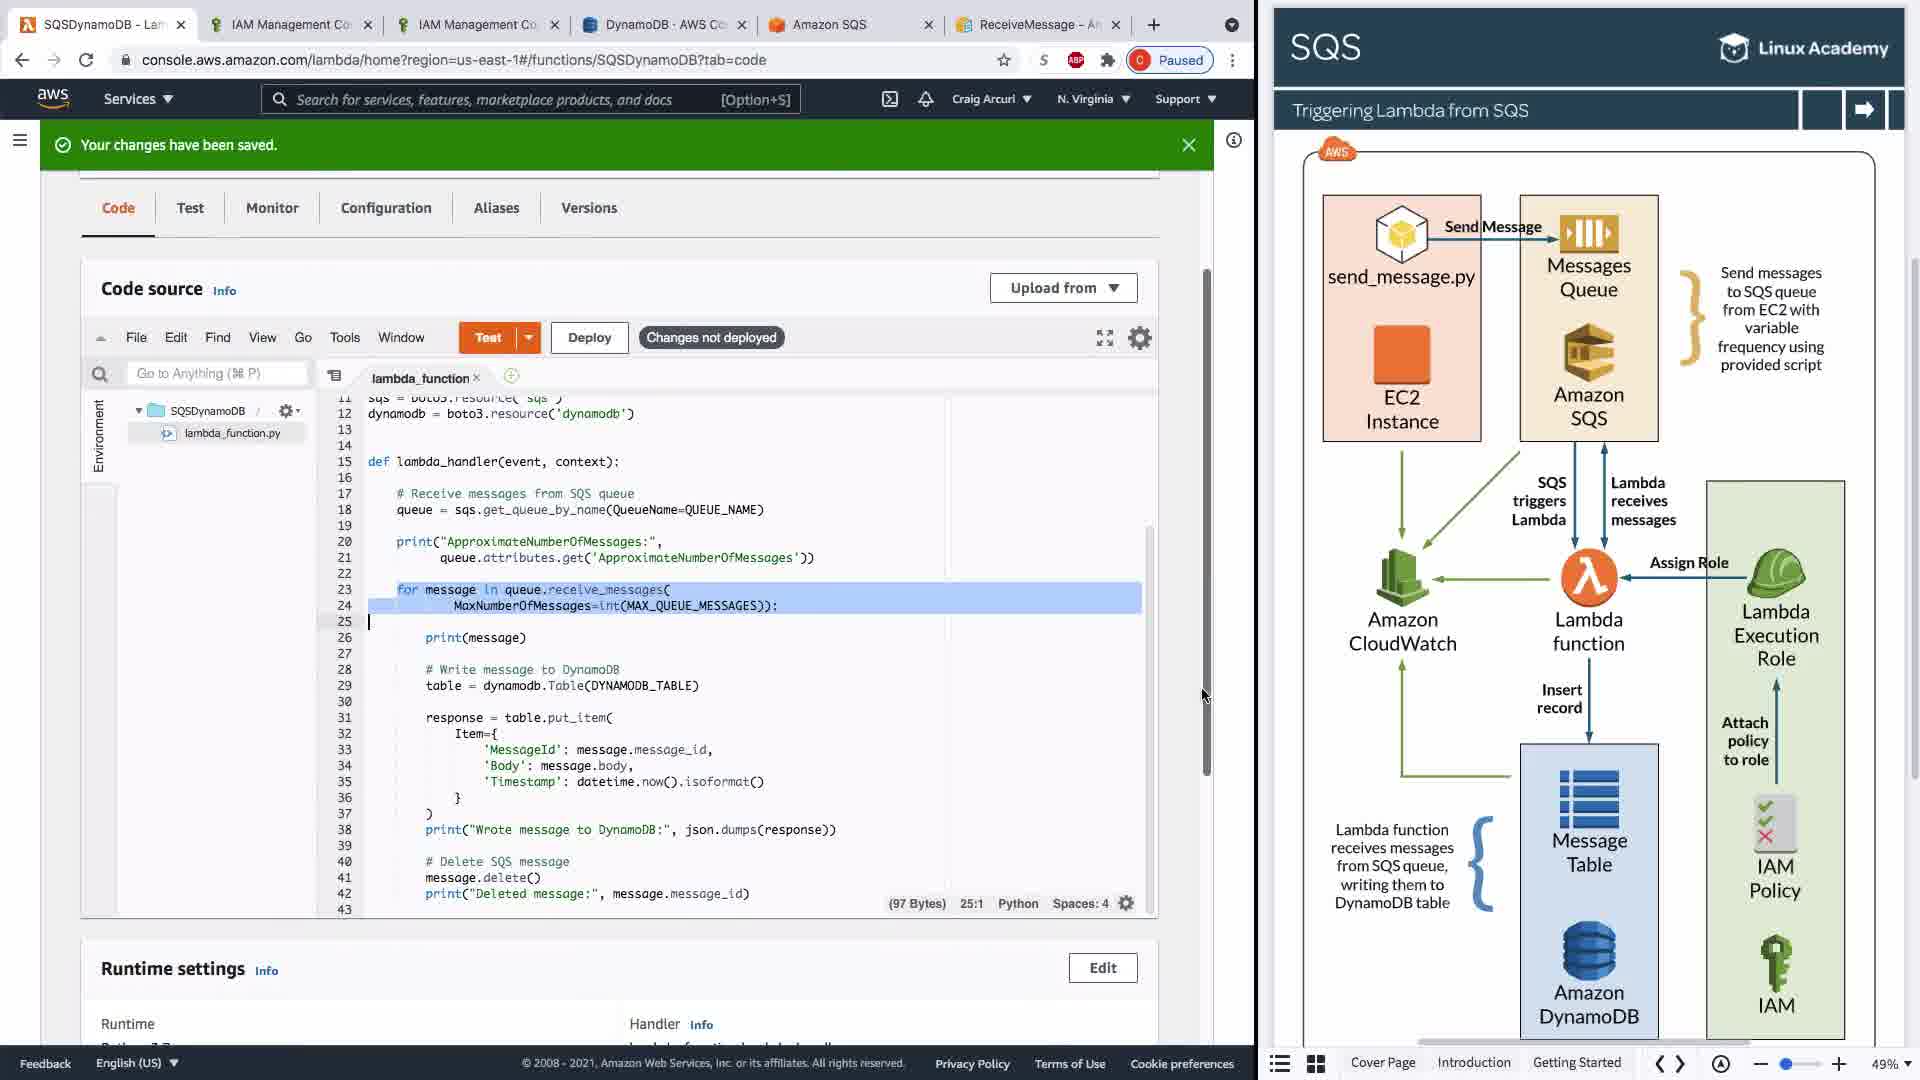
Task: Open Test button dropdown arrow
Action: 528,338
